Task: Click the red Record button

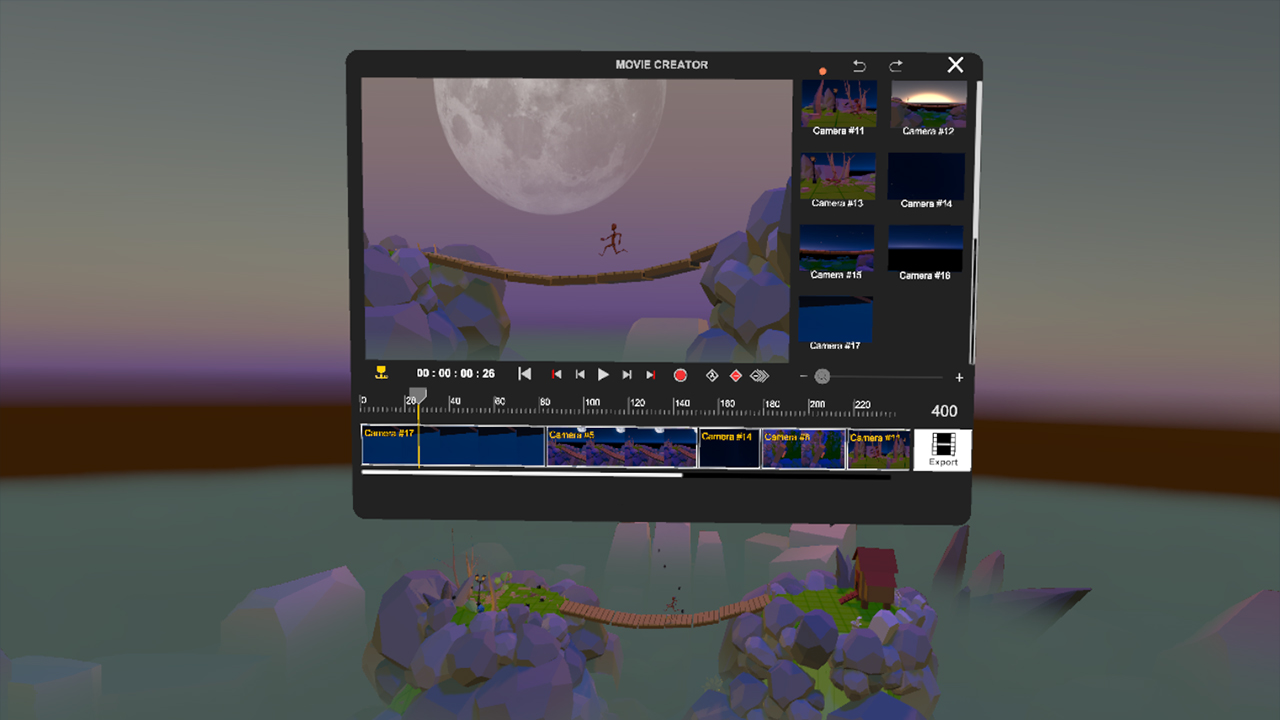Action: 679,375
